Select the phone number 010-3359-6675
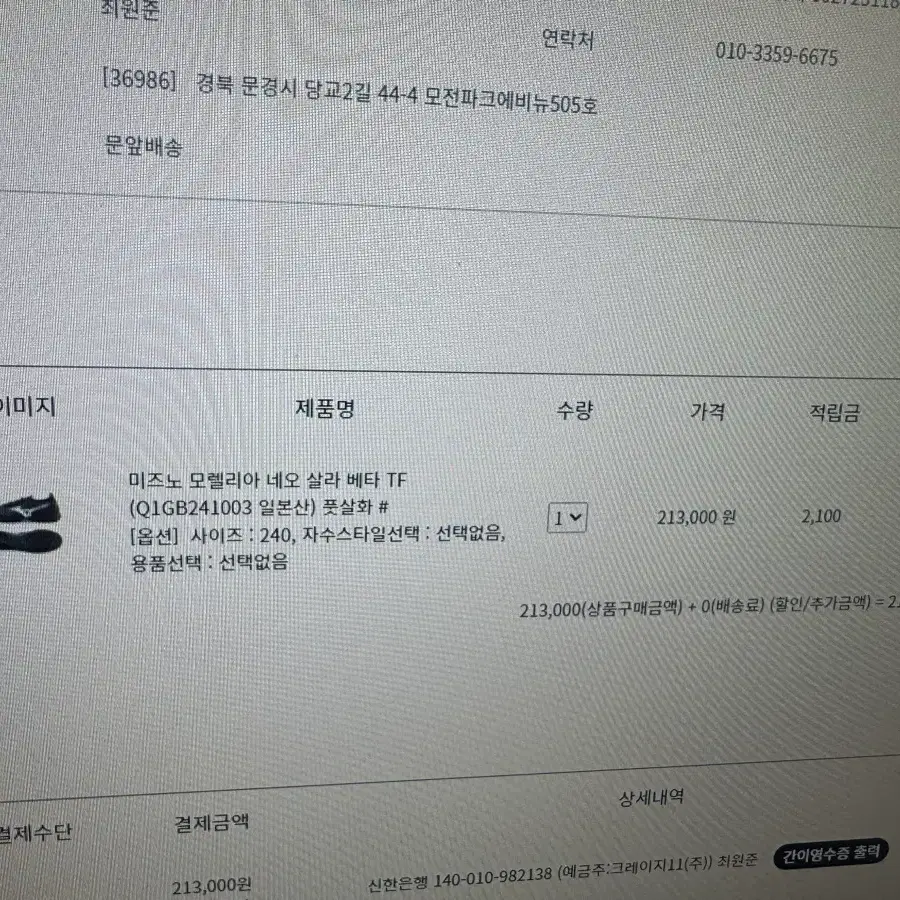The height and width of the screenshot is (900, 900). [x=776, y=55]
